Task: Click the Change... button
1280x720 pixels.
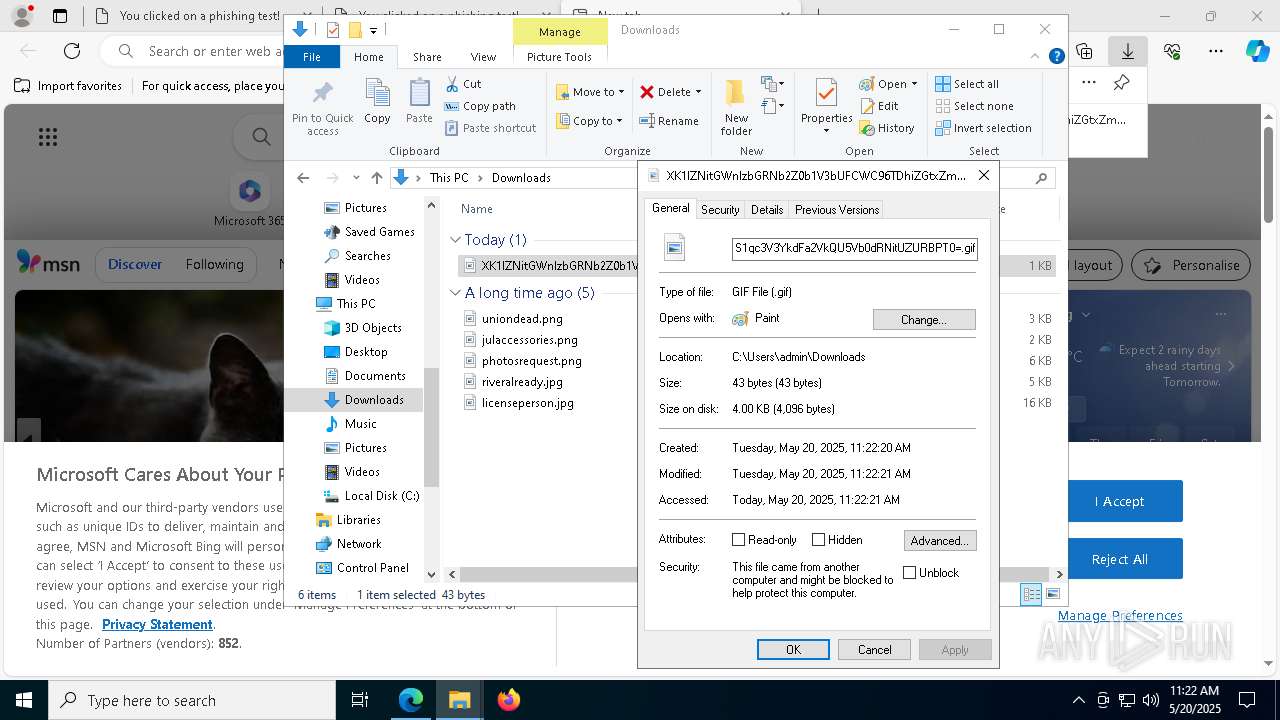Action: [924, 320]
